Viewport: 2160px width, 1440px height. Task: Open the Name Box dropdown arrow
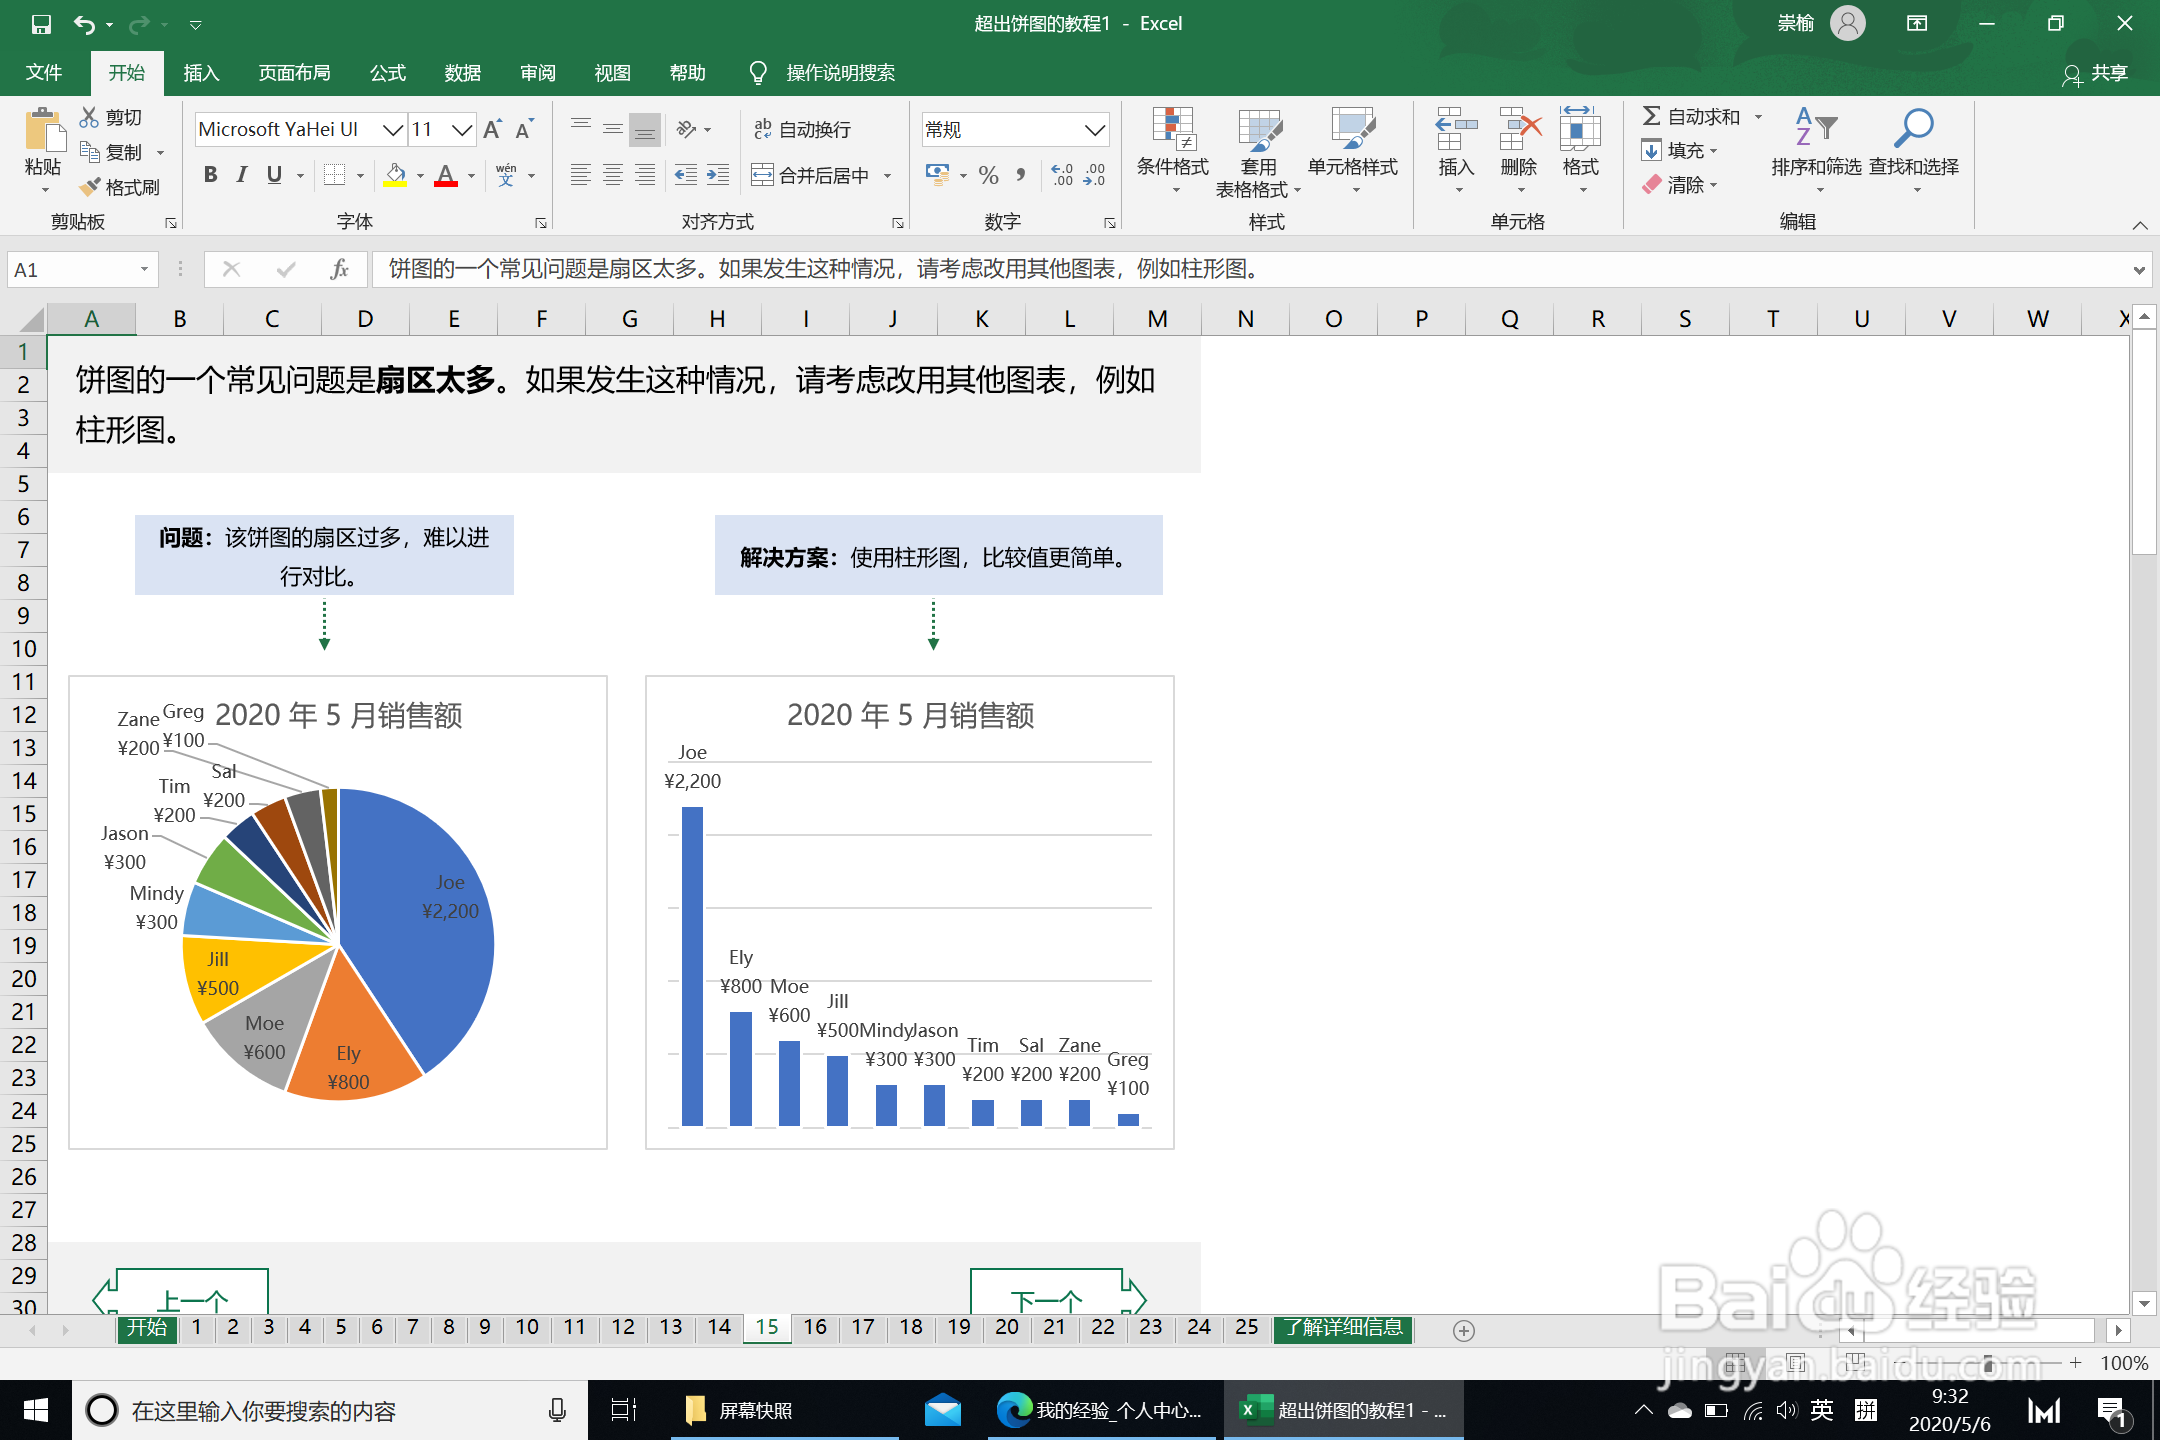(x=144, y=270)
